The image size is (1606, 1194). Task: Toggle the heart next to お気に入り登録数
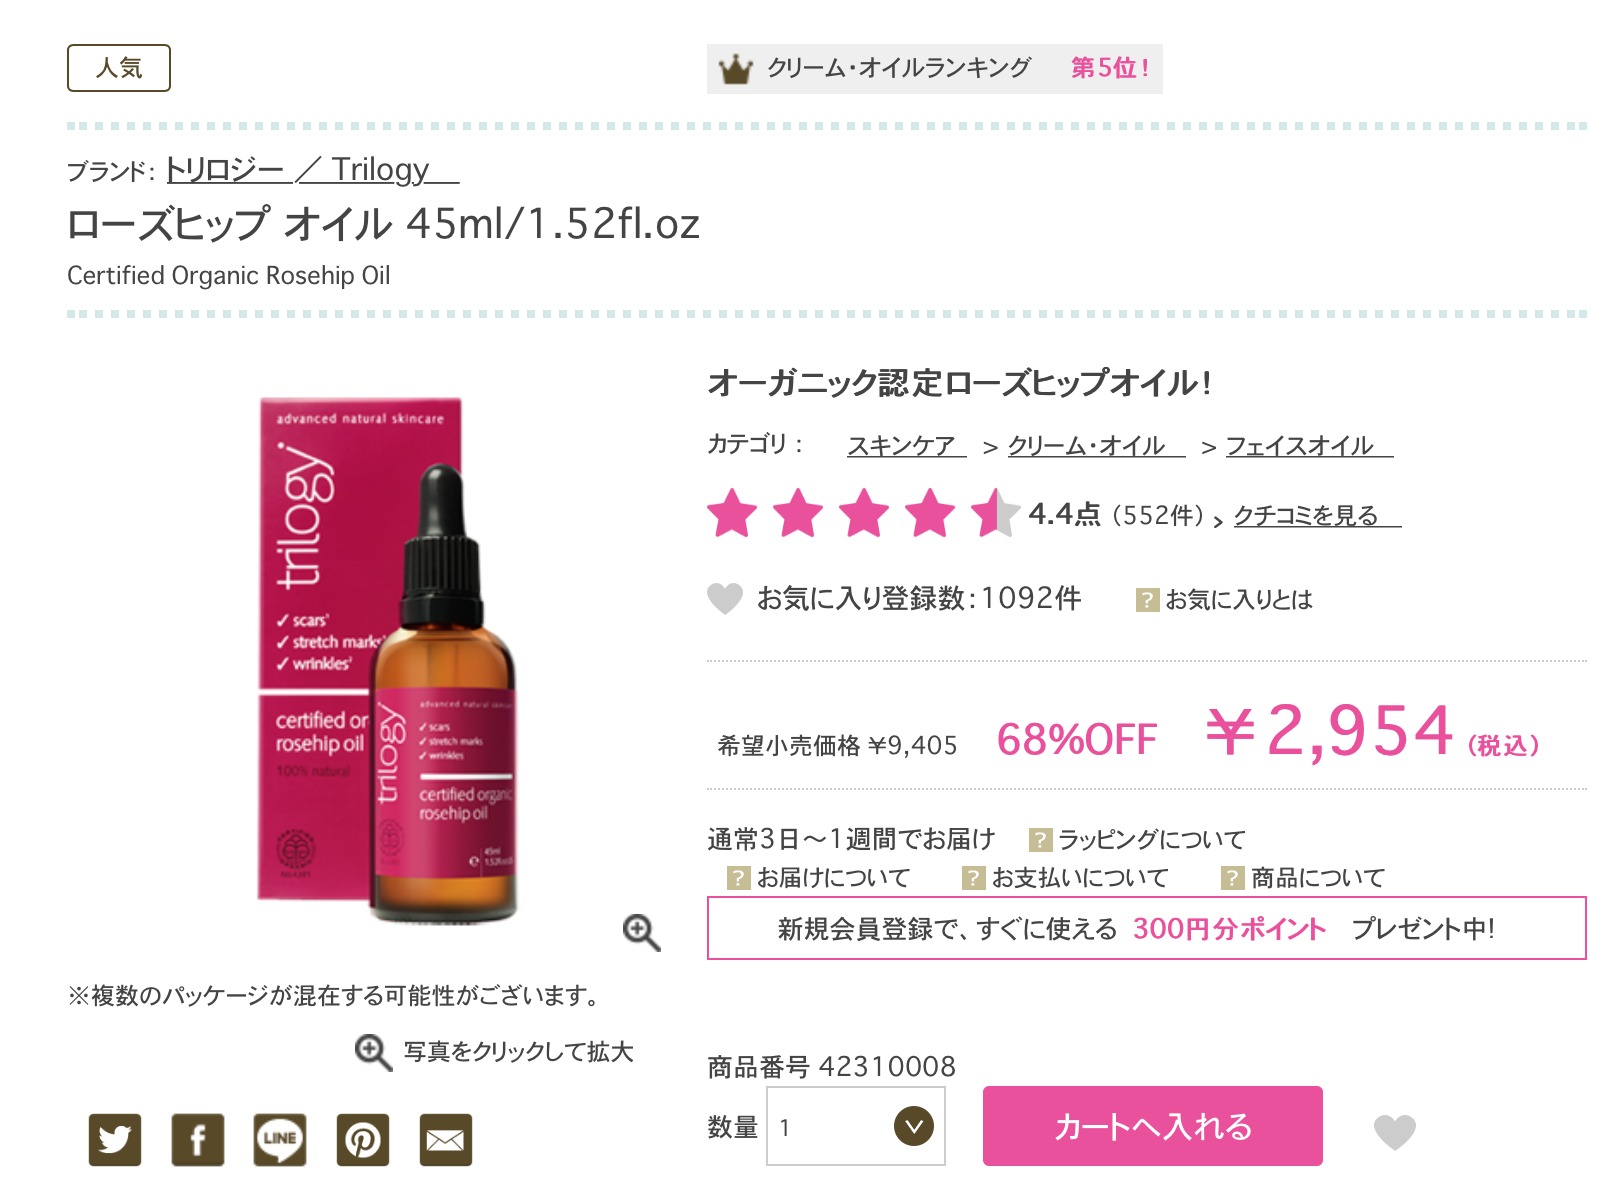(725, 598)
